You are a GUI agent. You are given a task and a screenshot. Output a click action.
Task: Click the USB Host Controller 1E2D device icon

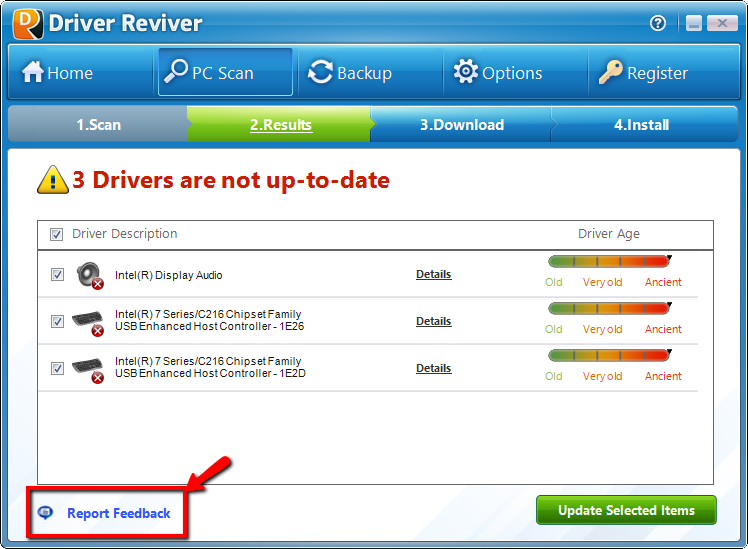tap(89, 369)
